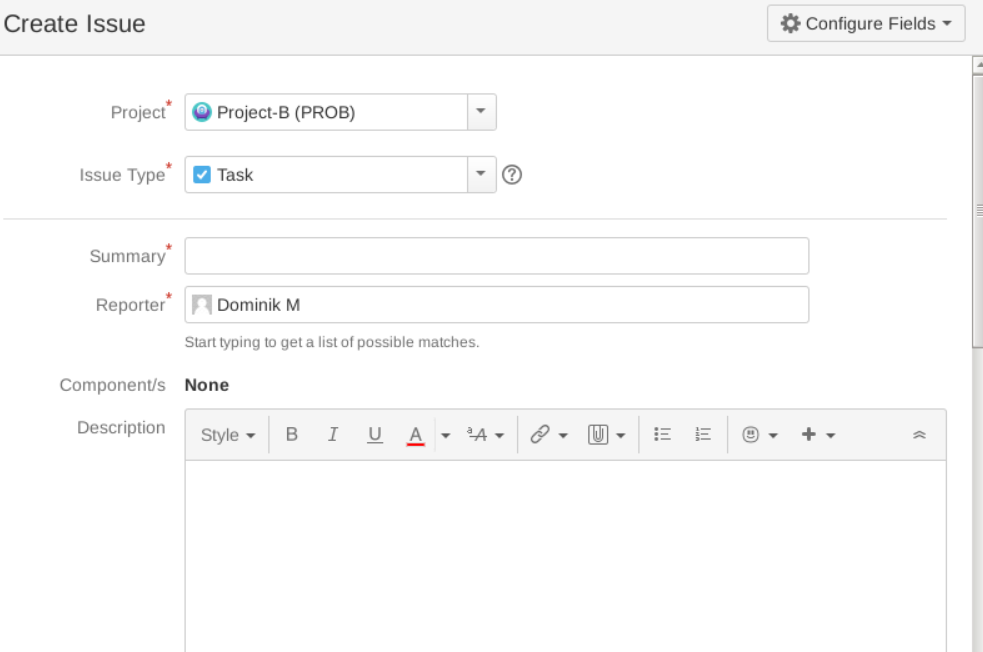Toggle italic formatting
983x652 pixels.
[x=333, y=434]
